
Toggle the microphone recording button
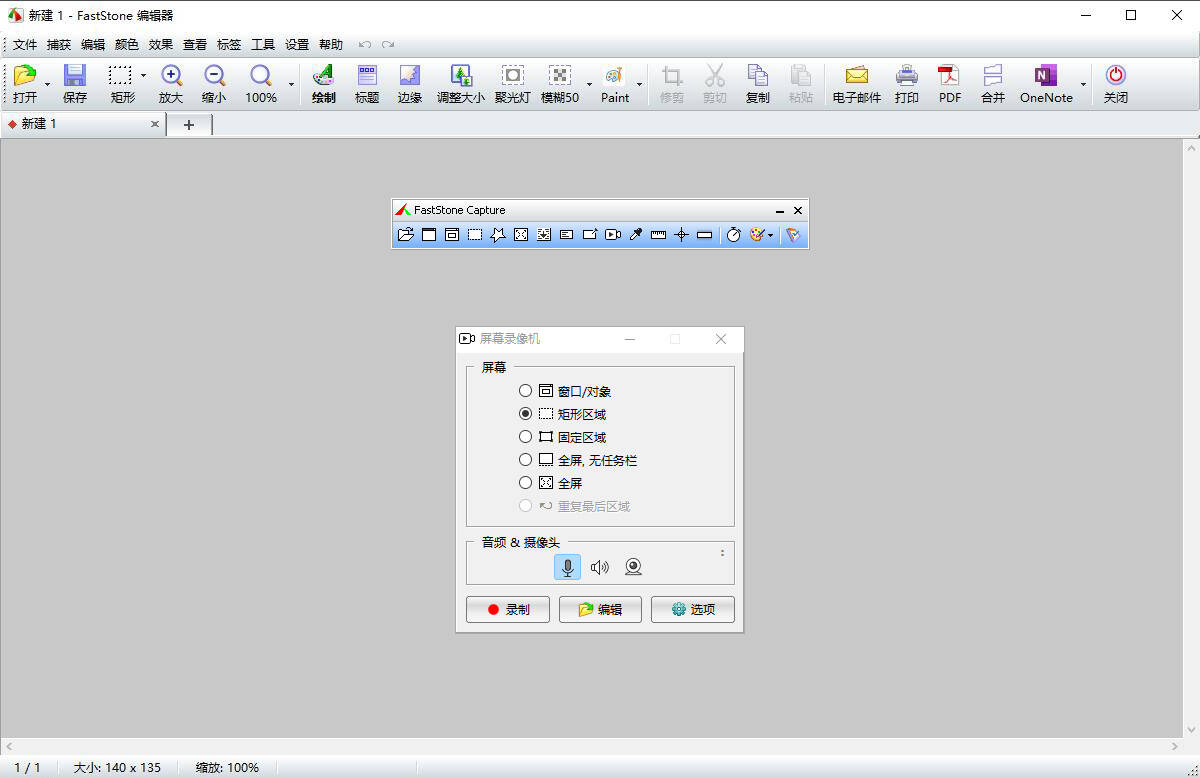click(567, 568)
